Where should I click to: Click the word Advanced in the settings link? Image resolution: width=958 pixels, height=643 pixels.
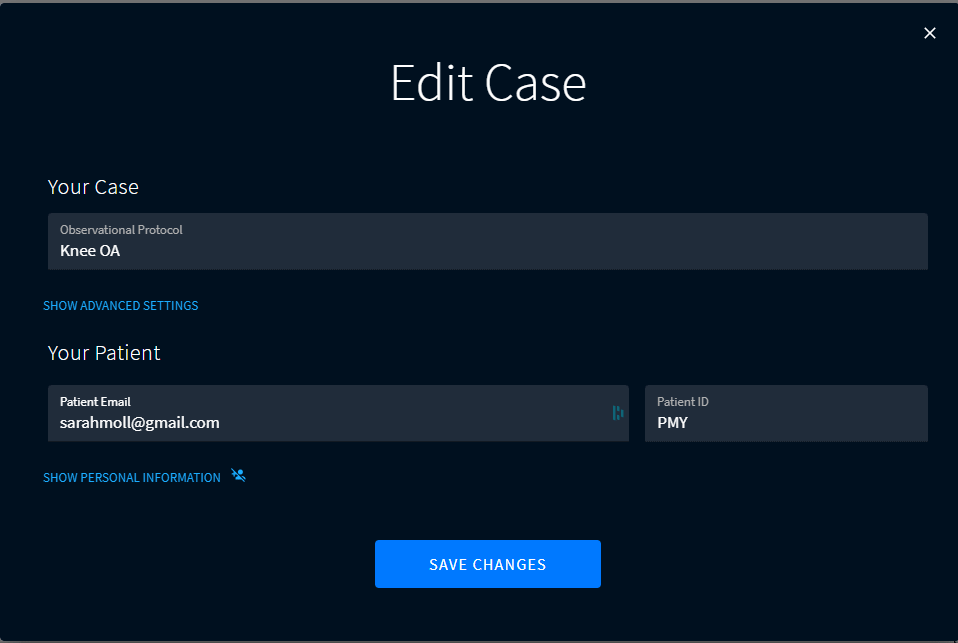click(113, 306)
